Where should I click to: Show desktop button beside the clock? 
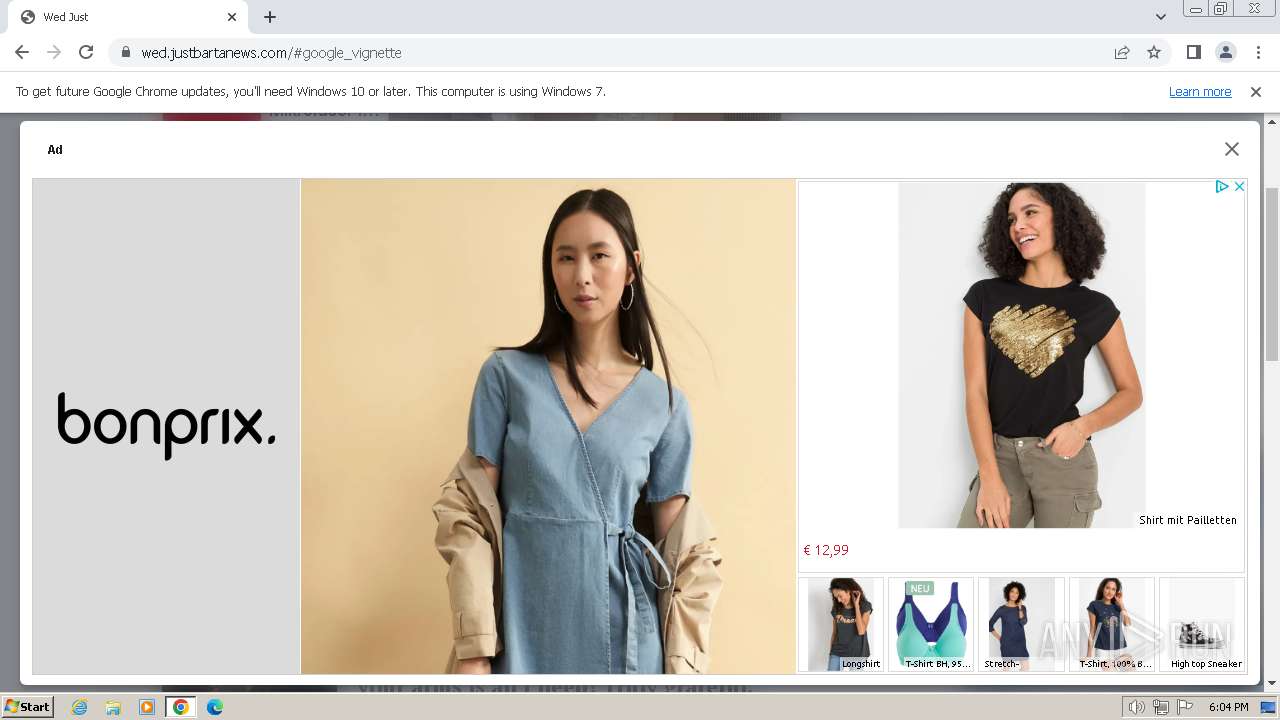pos(1268,707)
